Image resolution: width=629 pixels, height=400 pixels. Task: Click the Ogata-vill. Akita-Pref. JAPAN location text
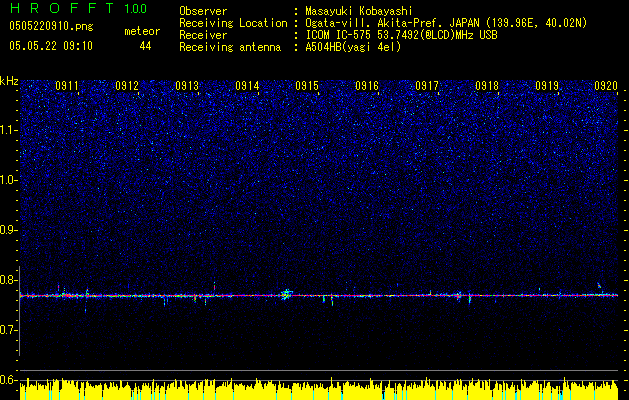446,23
